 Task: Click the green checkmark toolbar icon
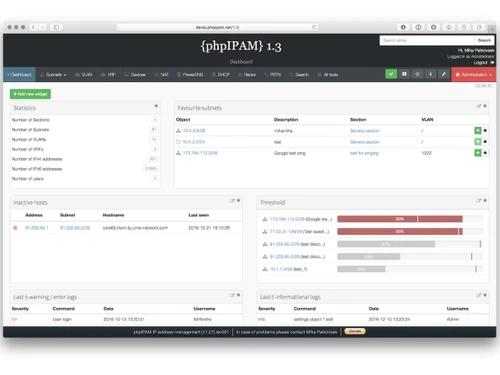click(391, 74)
